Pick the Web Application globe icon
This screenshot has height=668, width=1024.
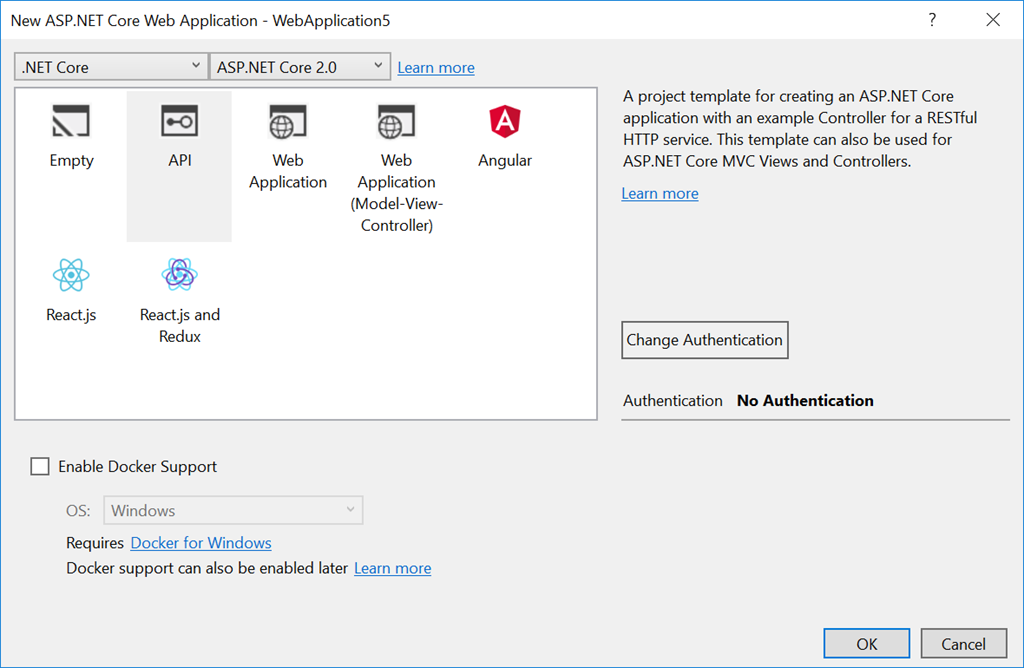[x=288, y=123]
